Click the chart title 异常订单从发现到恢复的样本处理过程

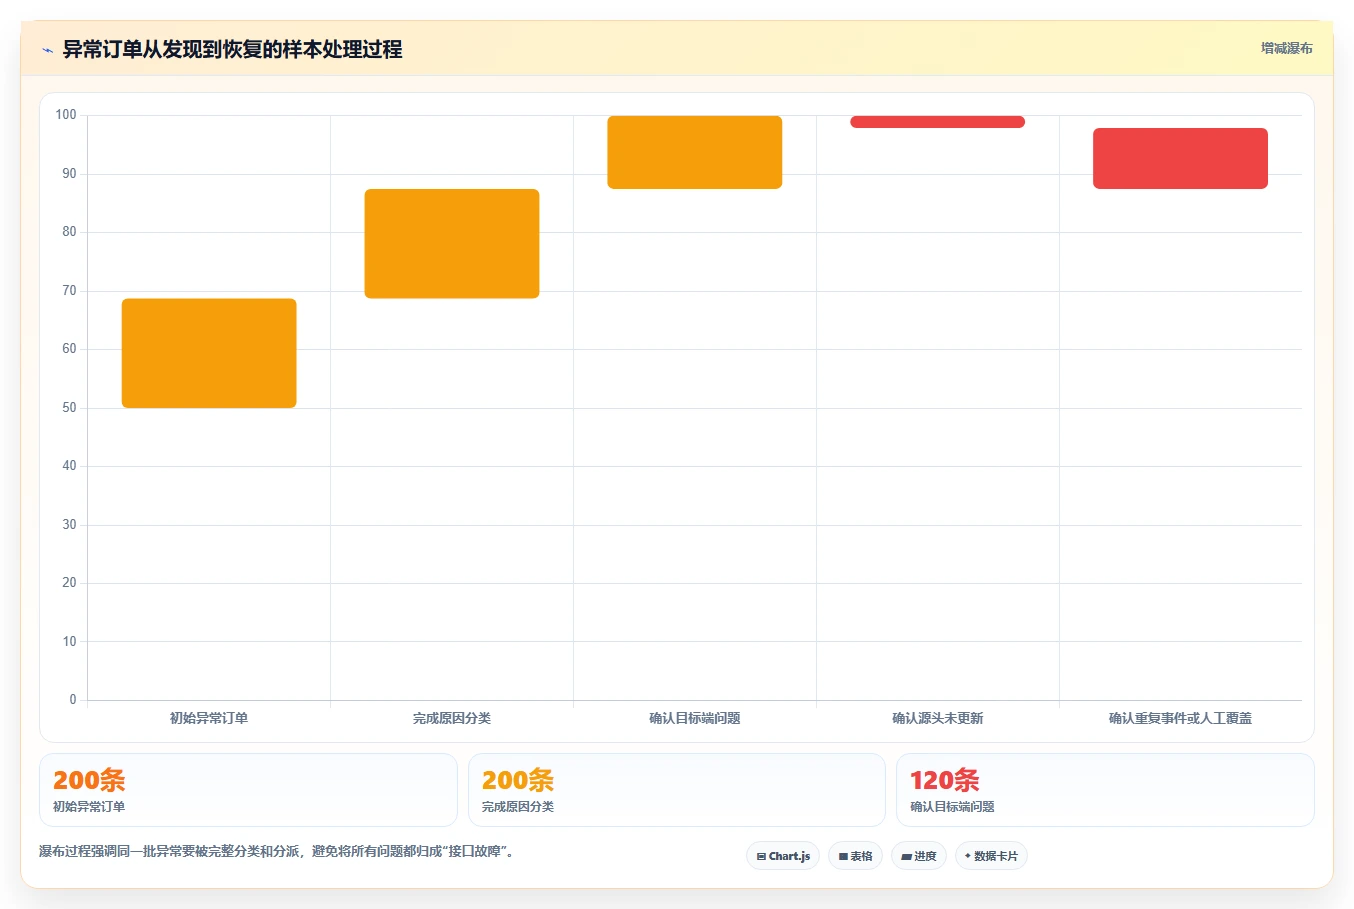(232, 49)
